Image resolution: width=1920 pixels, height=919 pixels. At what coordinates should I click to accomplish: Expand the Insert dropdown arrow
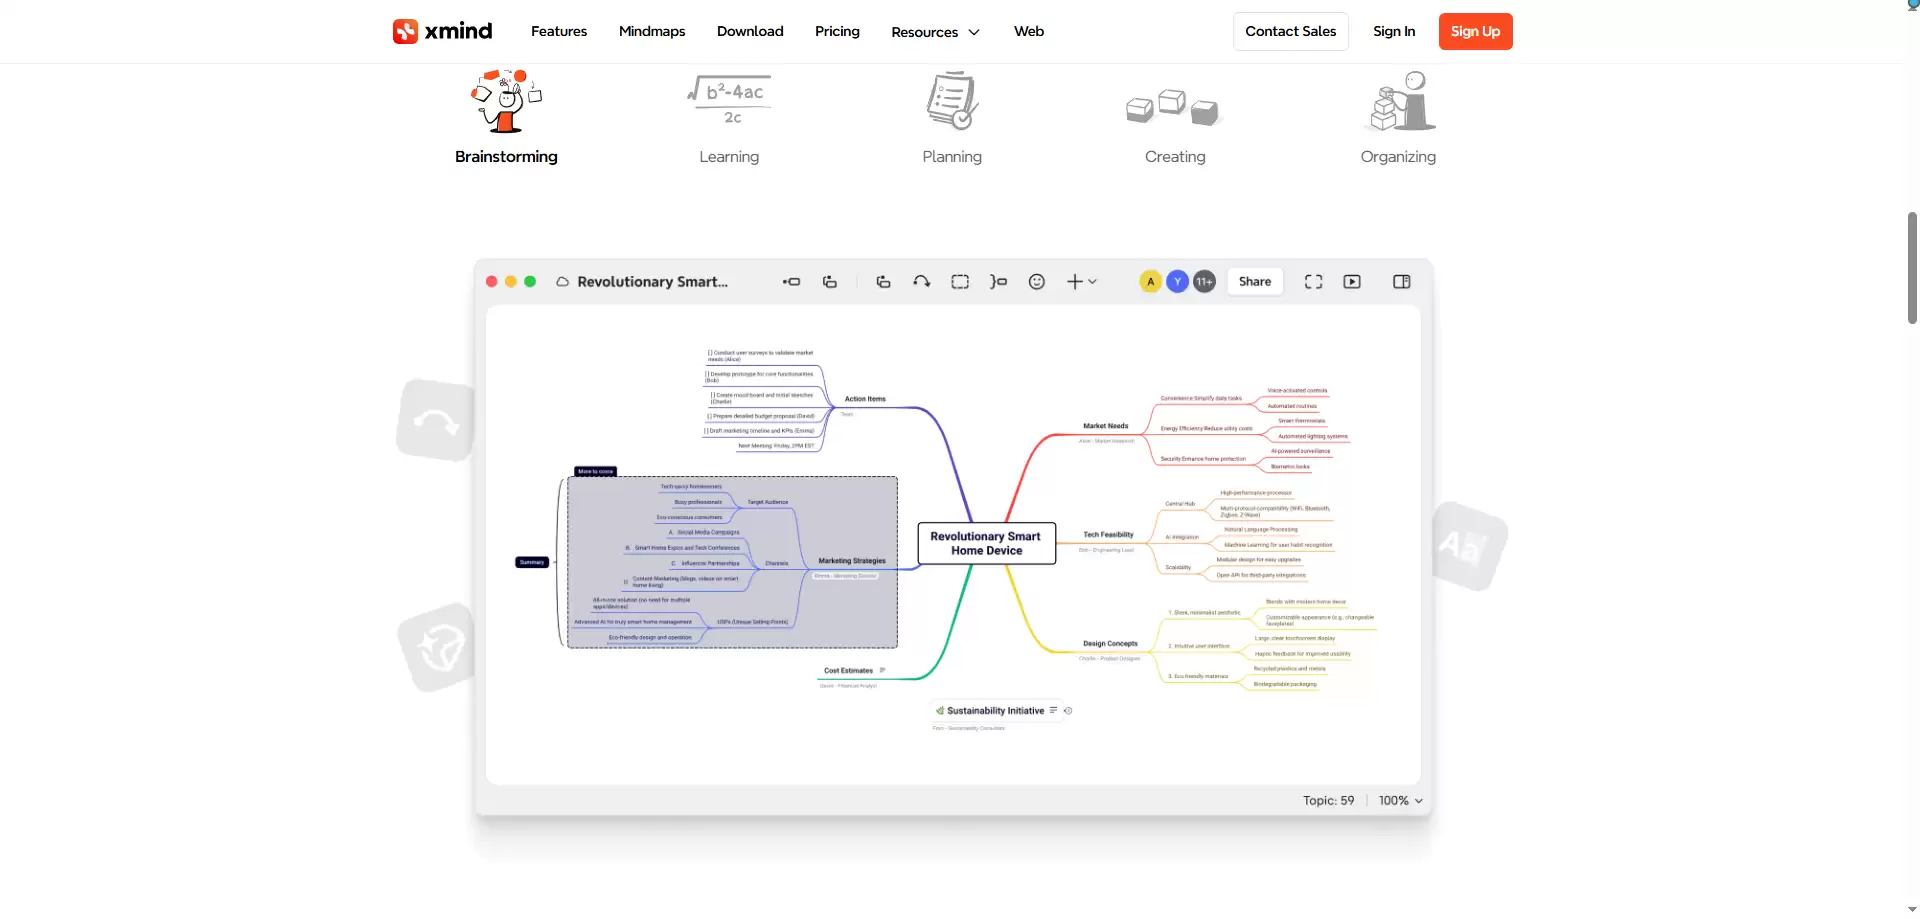1092,282
